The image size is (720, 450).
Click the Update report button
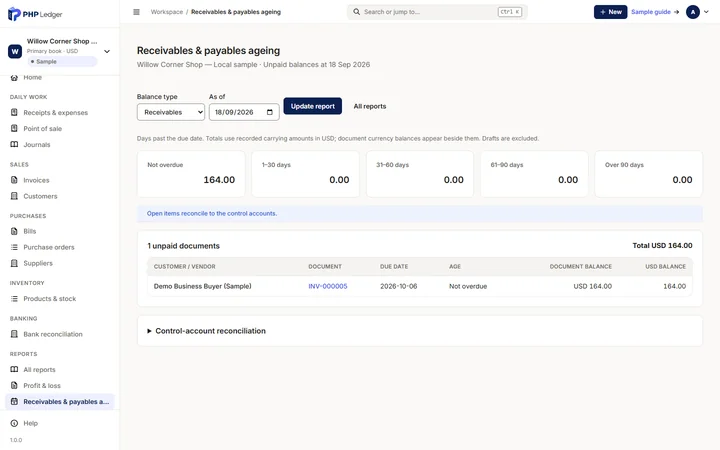click(313, 106)
